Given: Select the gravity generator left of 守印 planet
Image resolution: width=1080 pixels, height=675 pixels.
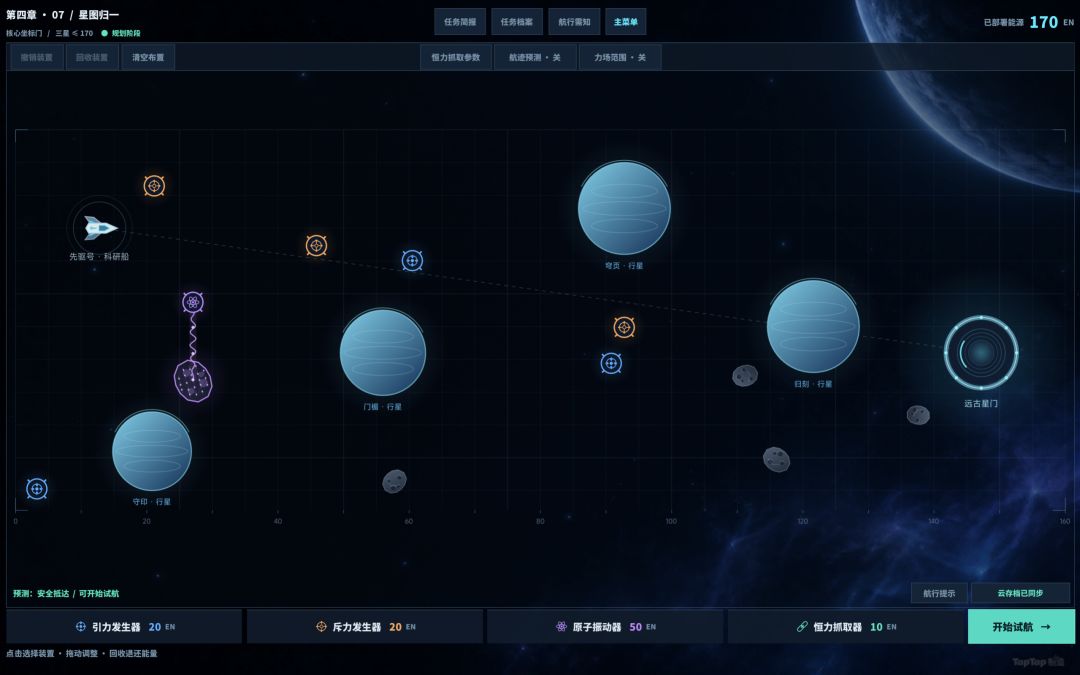Looking at the screenshot, I should click(x=37, y=488).
